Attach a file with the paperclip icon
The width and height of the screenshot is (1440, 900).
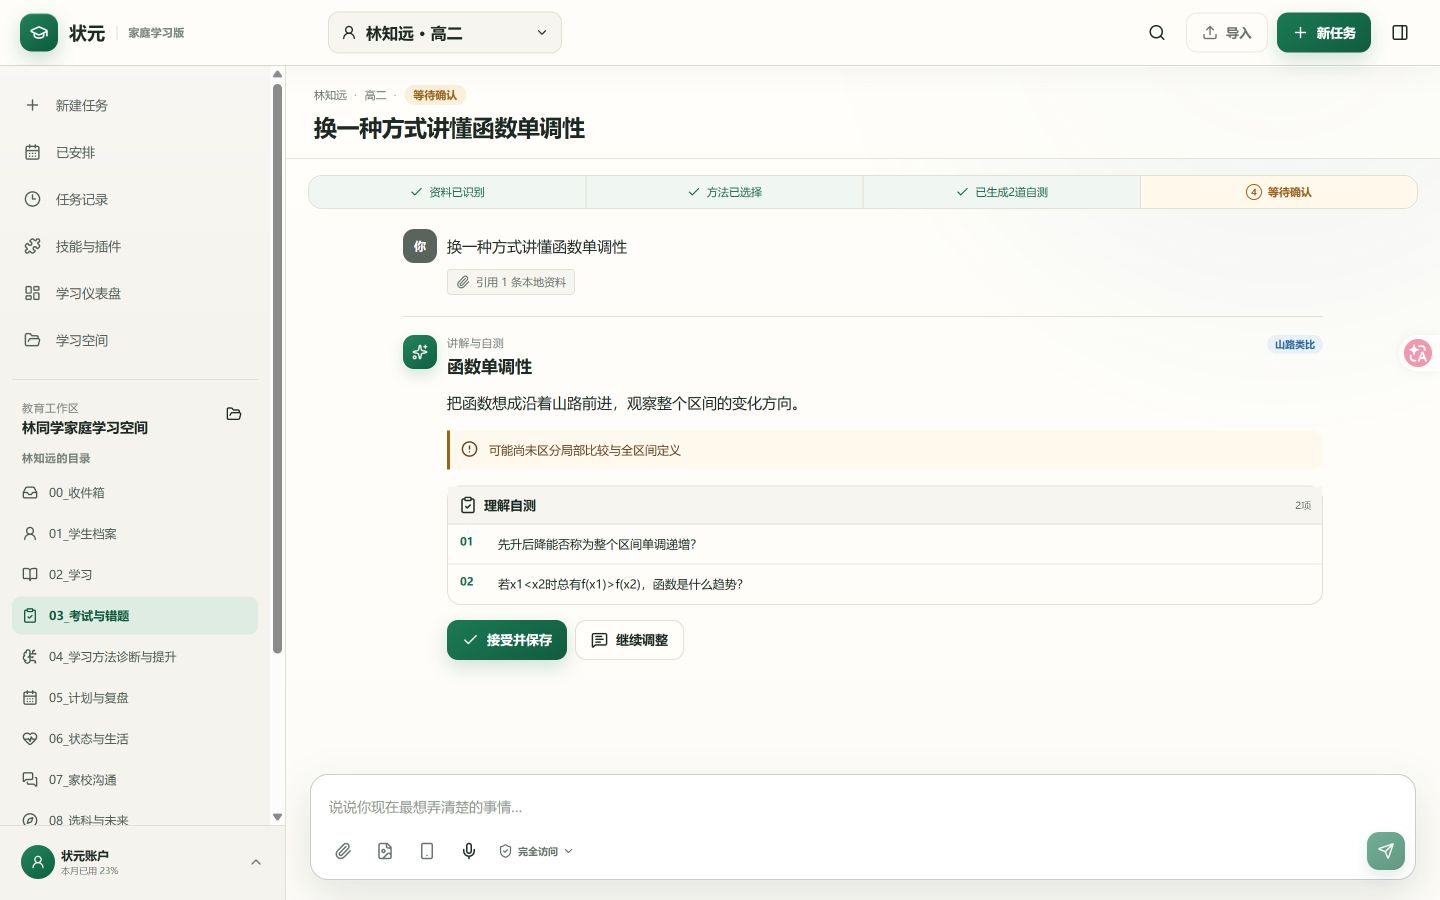click(343, 851)
